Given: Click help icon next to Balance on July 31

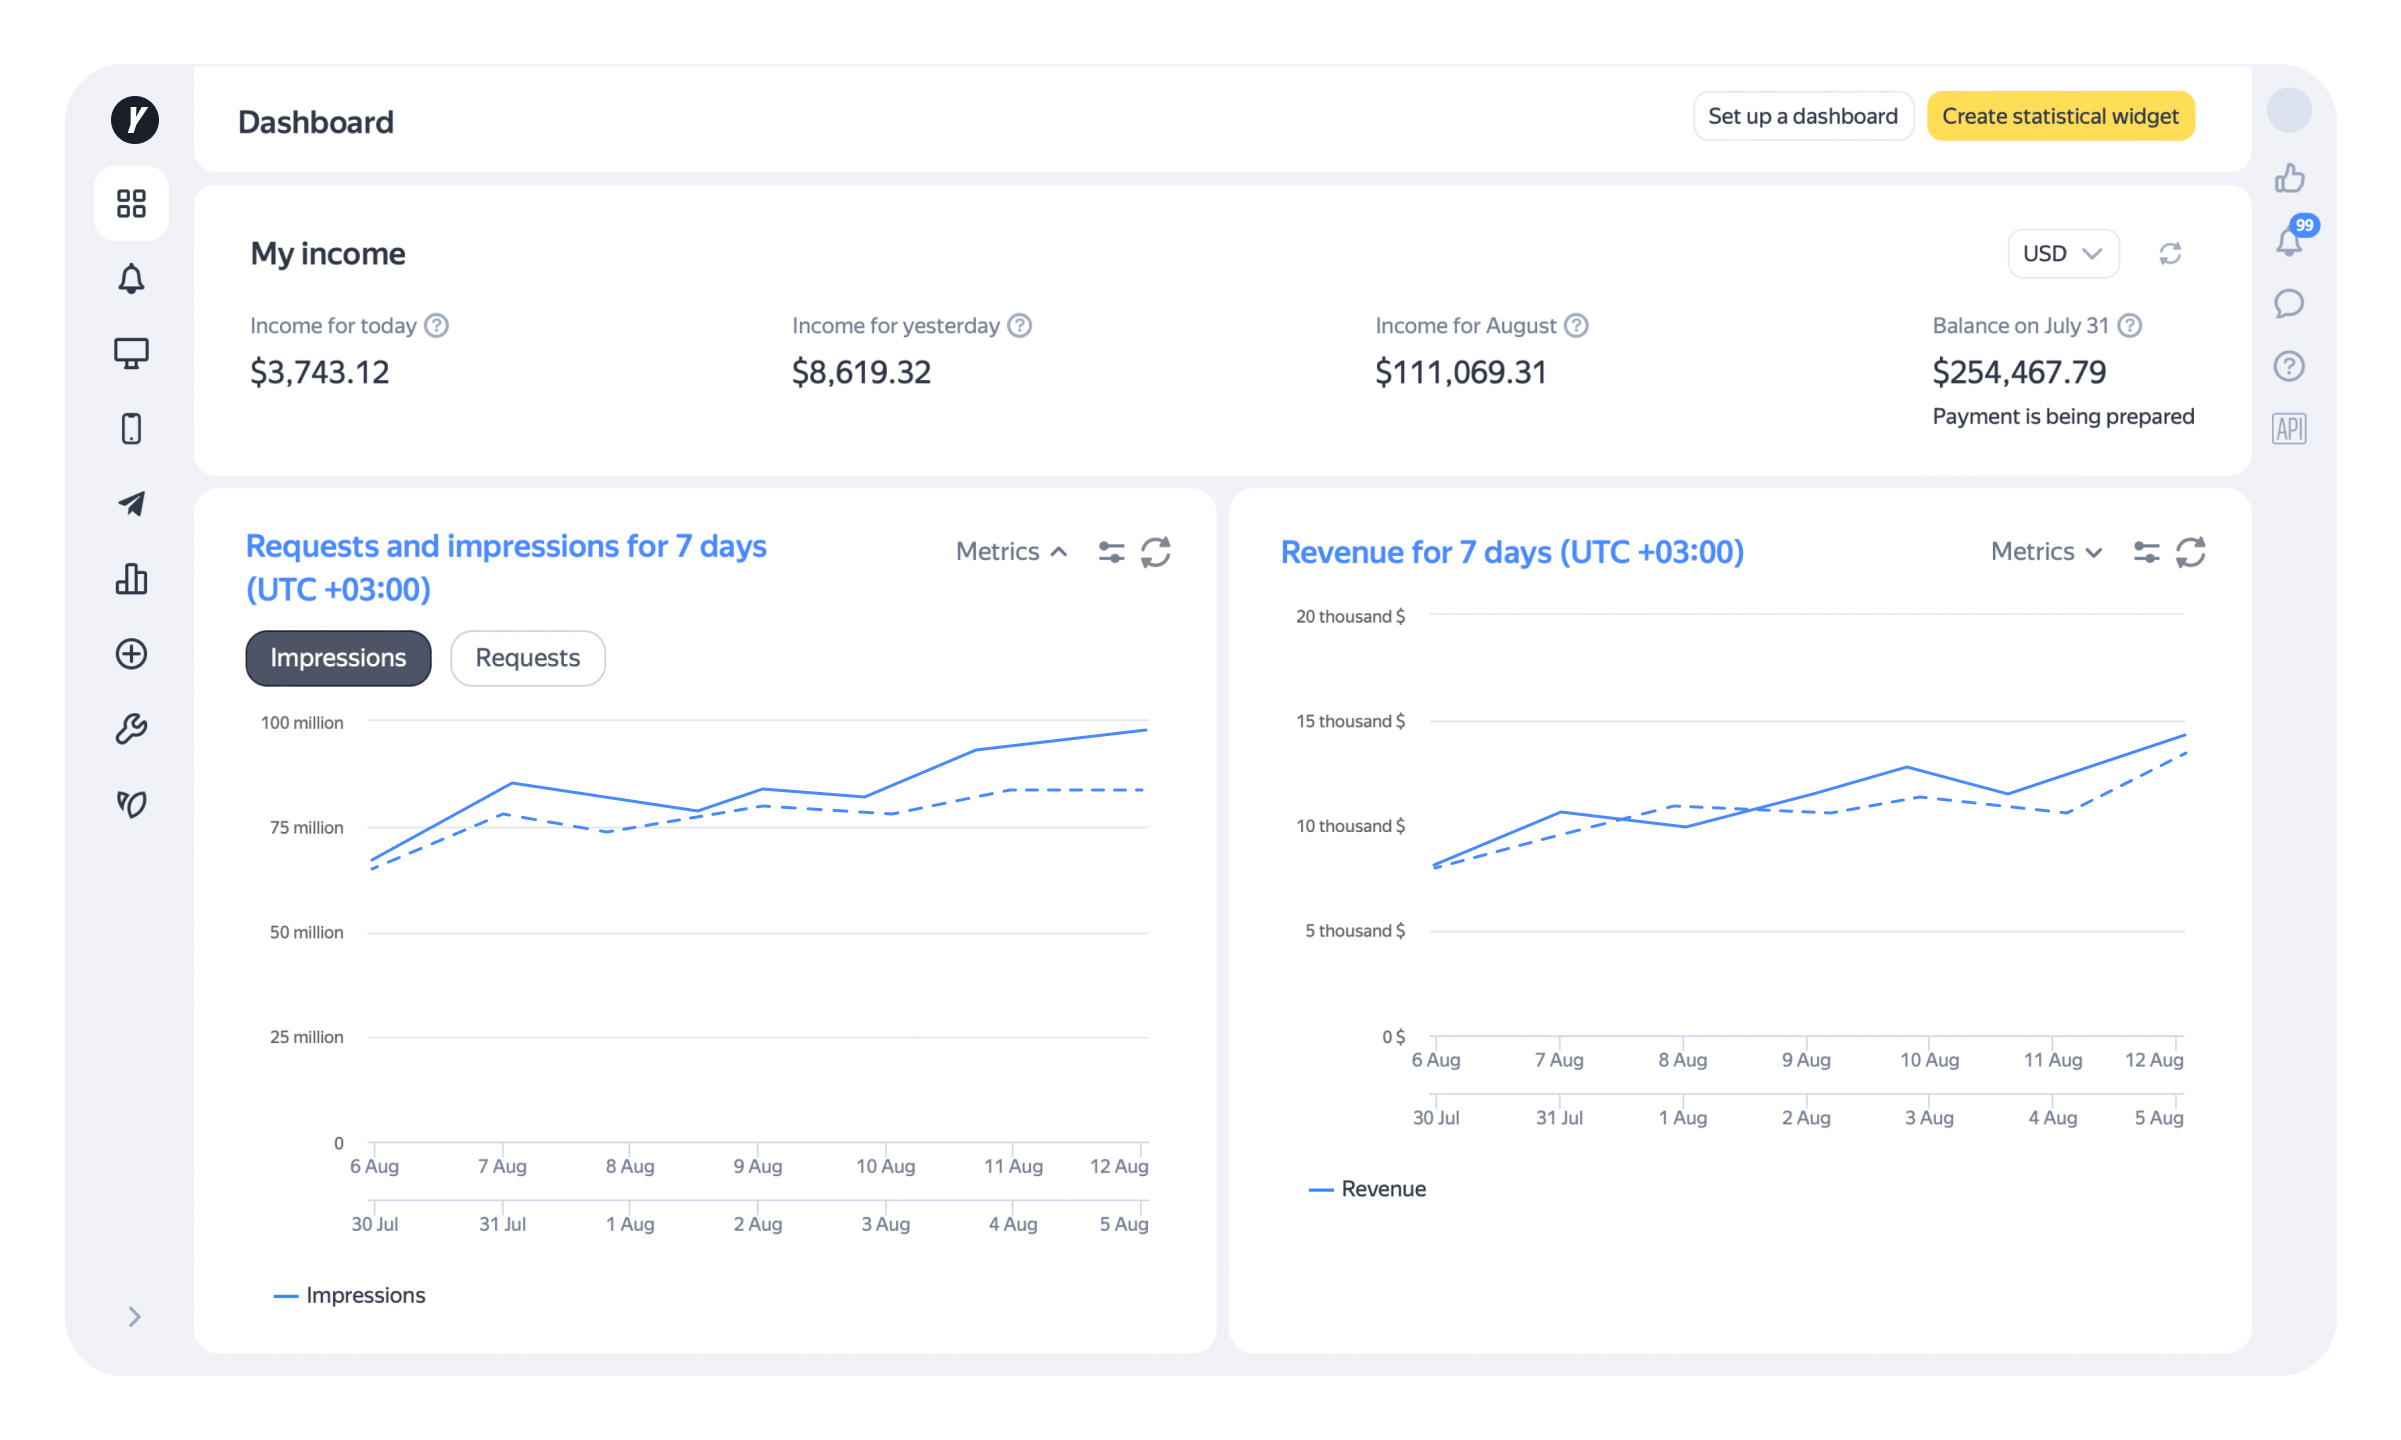Looking at the screenshot, I should [2130, 325].
